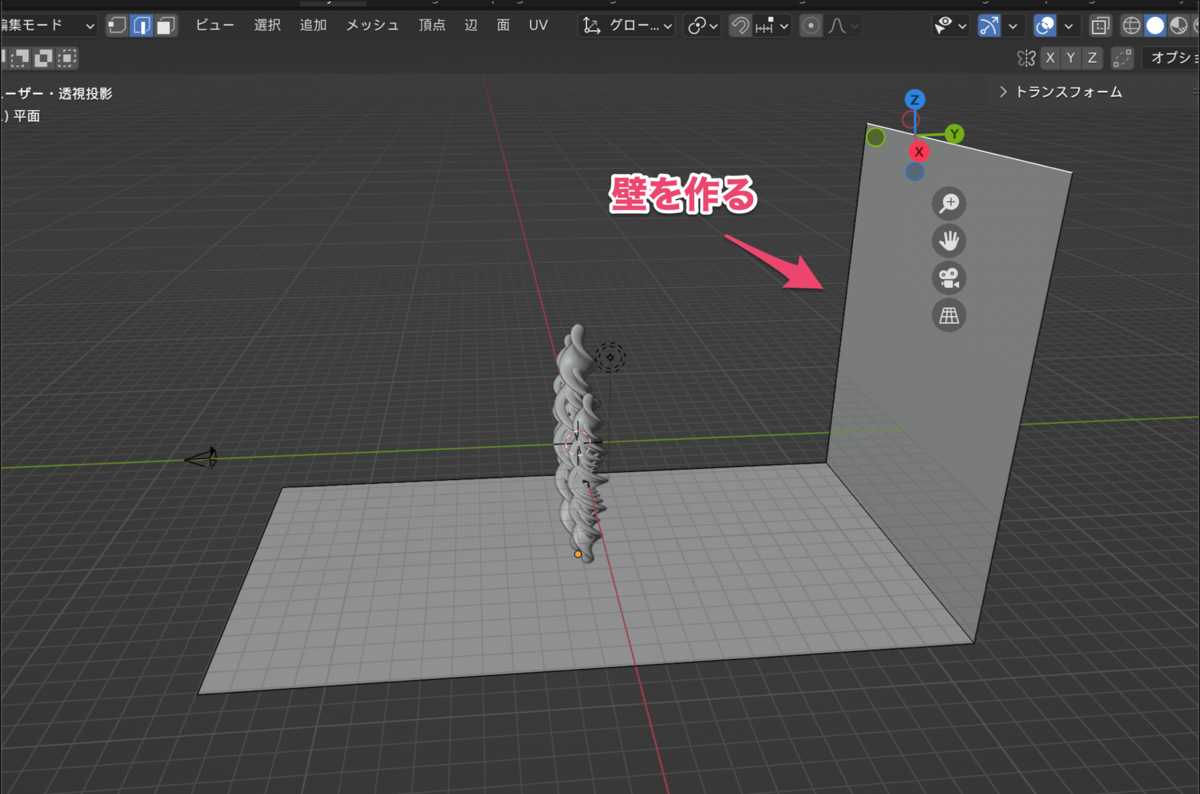Click the red X axis gizmo ball

click(919, 151)
